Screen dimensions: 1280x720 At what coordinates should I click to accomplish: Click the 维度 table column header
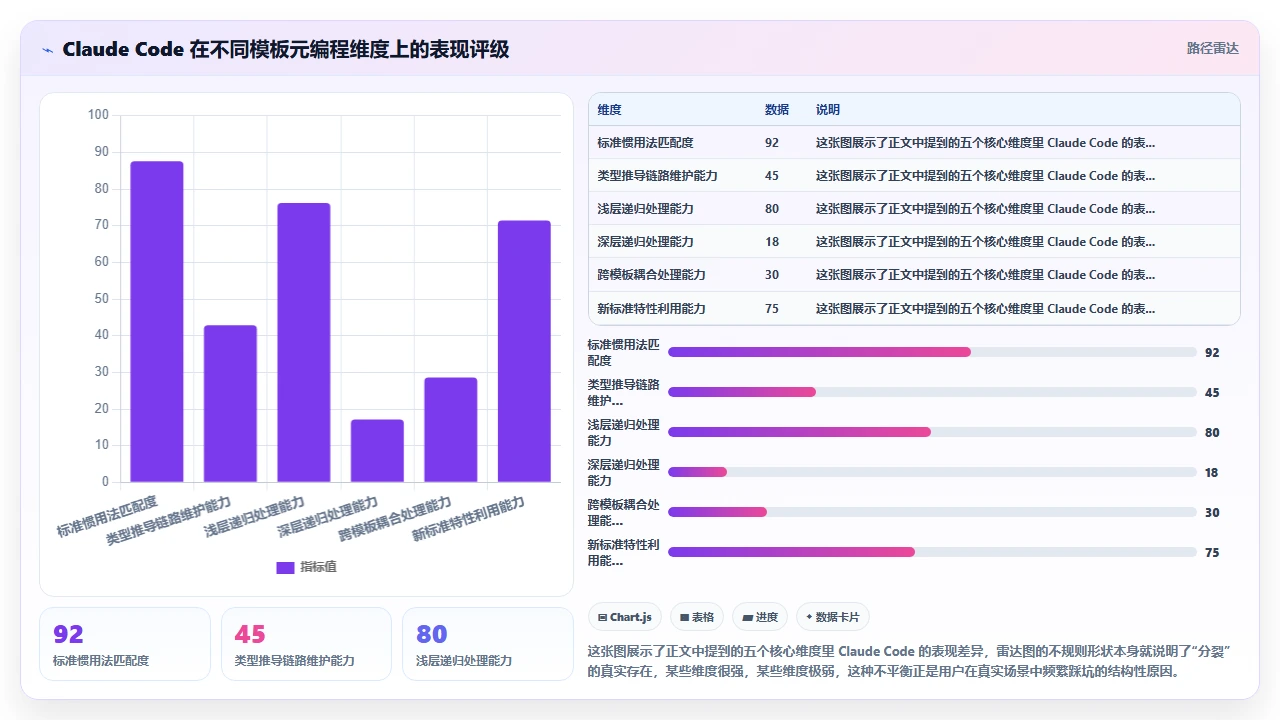[x=609, y=110]
